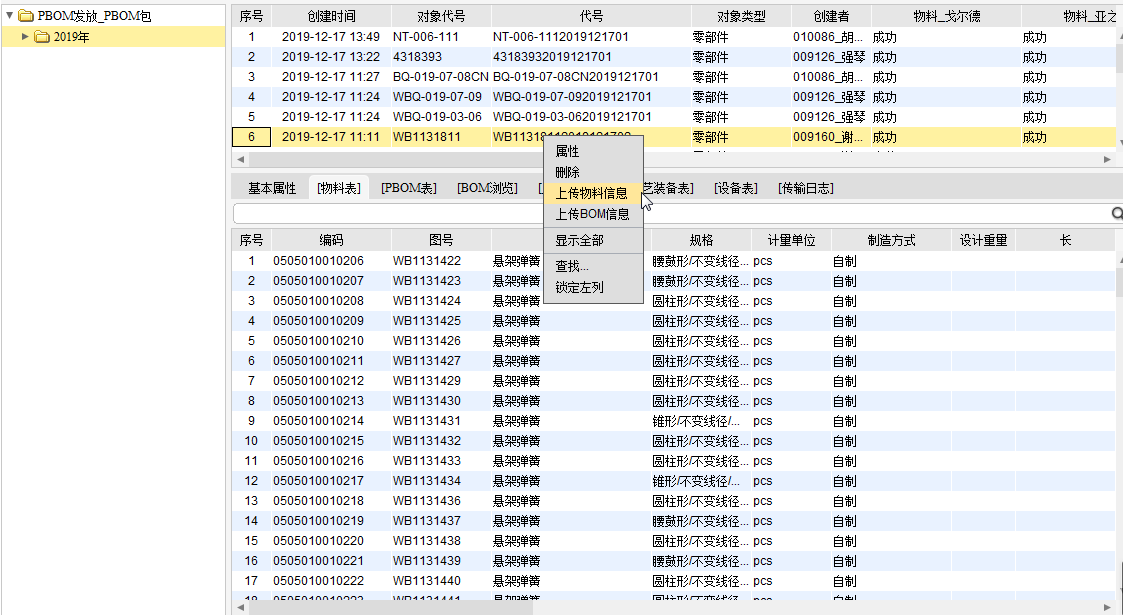The image size is (1123, 615).
Task: Click the upper table's left scroll arrow
Action: (238, 160)
